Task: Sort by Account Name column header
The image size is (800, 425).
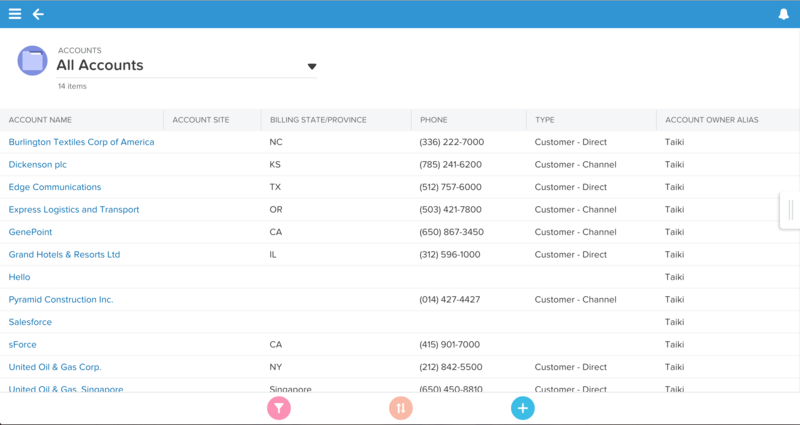Action: point(40,120)
